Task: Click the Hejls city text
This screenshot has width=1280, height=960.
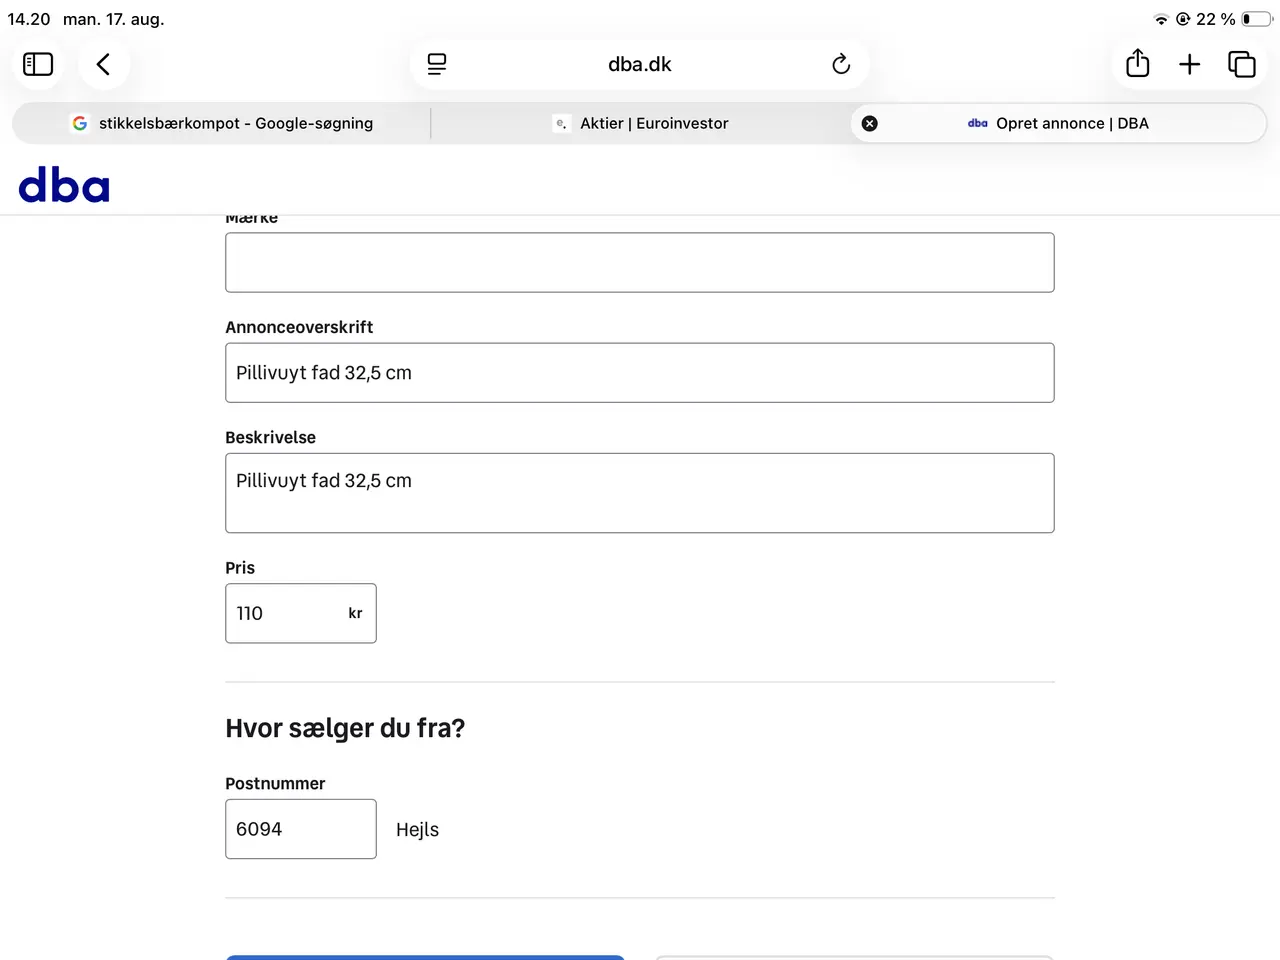Action: (x=418, y=830)
